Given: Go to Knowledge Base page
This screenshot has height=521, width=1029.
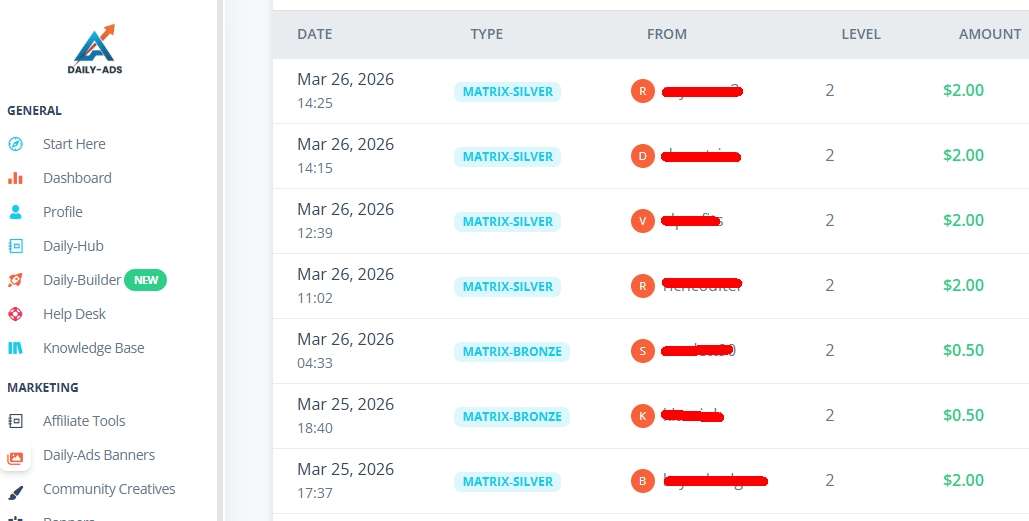Looking at the screenshot, I should (x=93, y=348).
